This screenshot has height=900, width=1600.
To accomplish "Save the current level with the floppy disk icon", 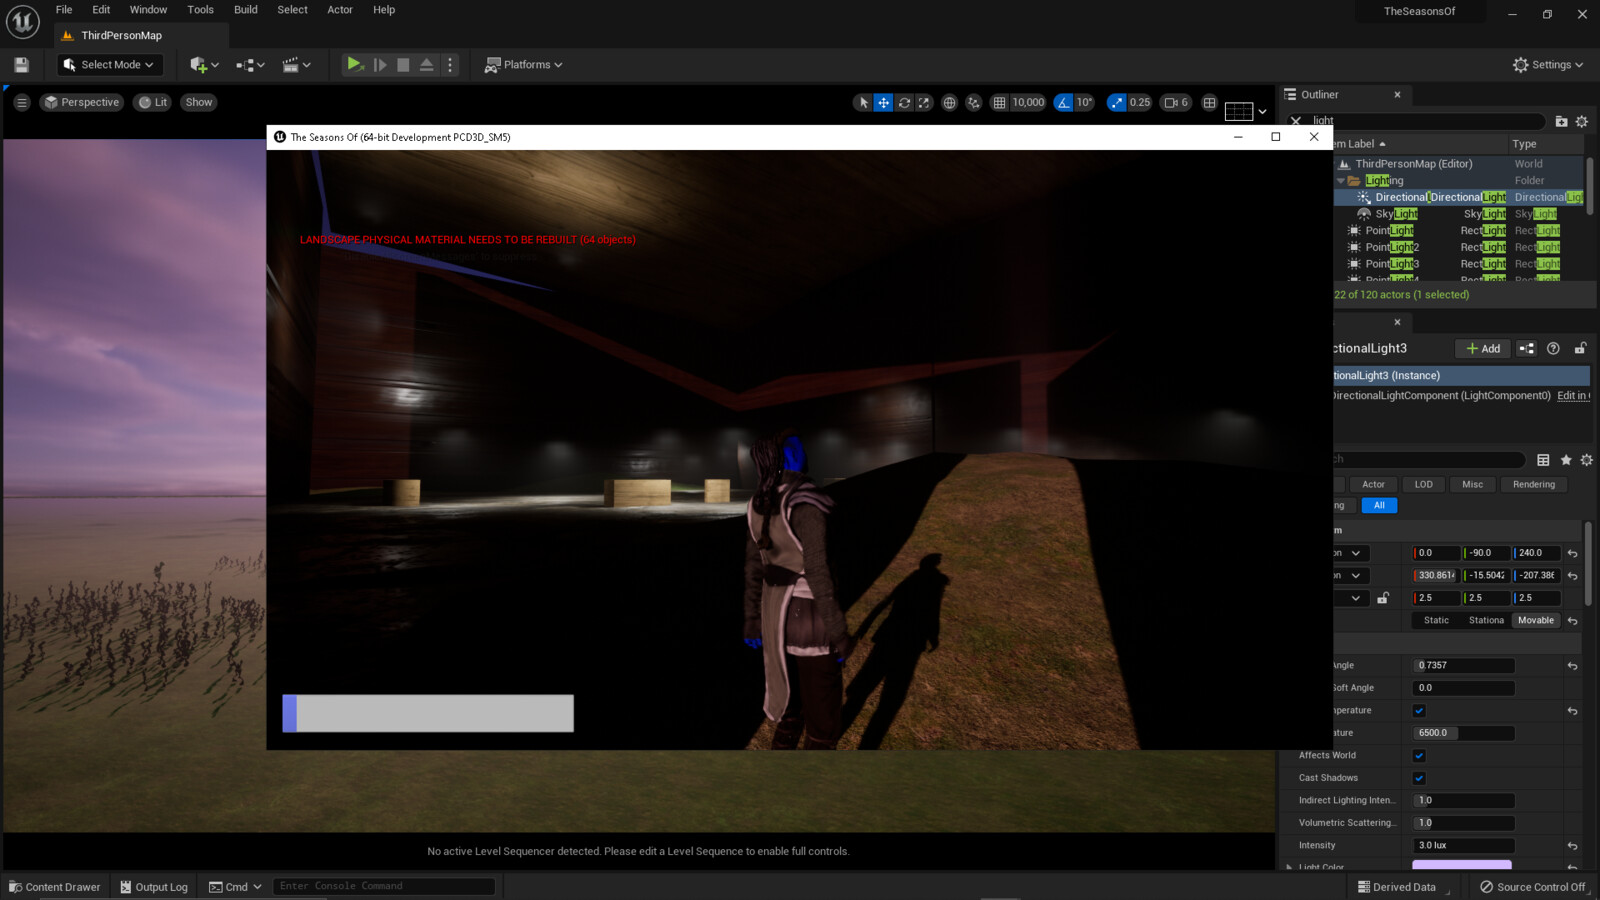I will [x=21, y=65].
